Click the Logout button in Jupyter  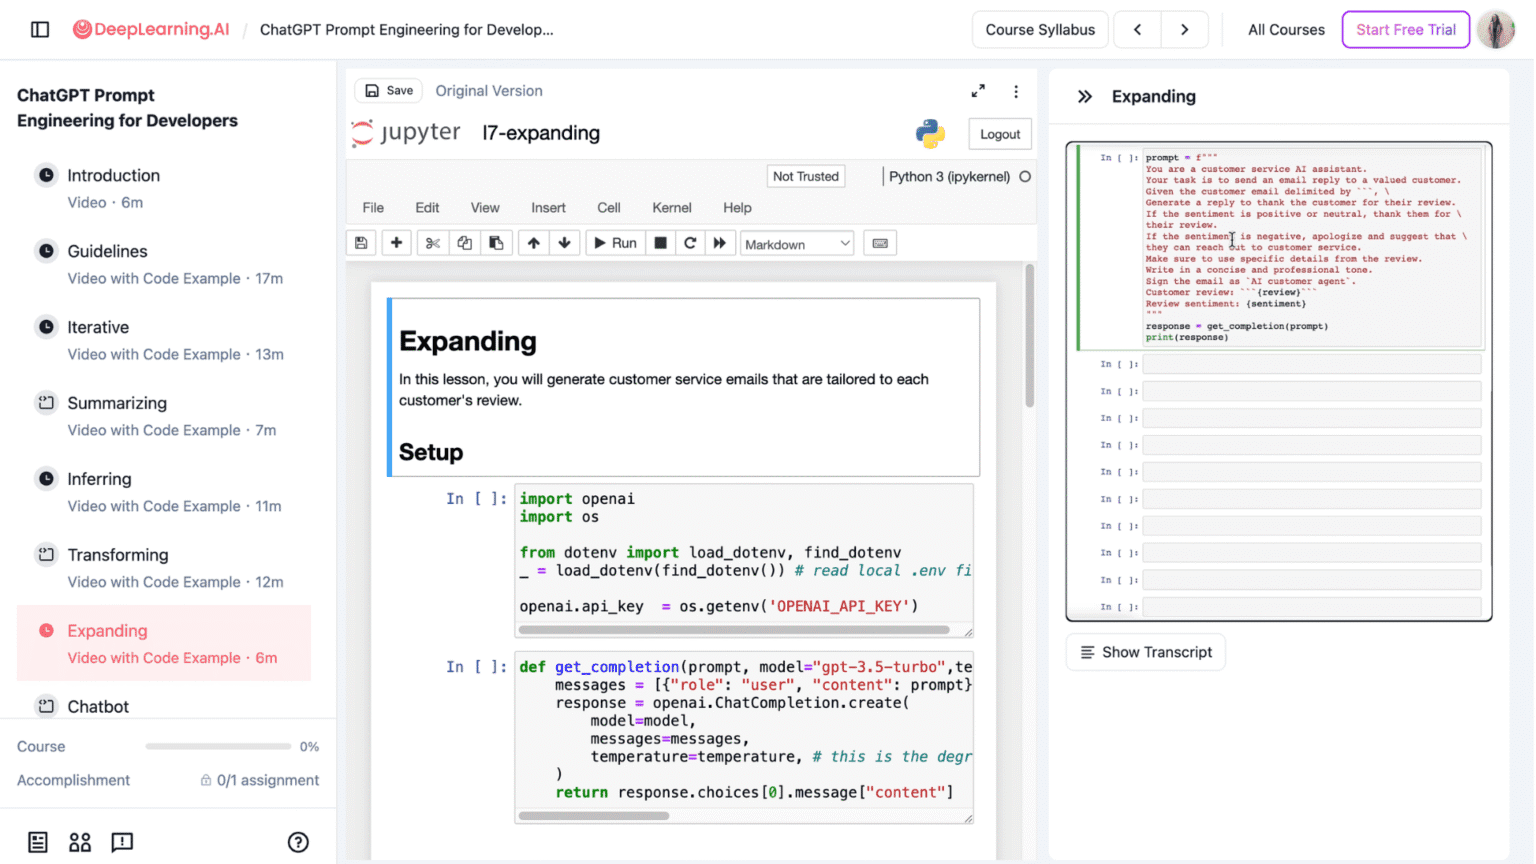(1000, 134)
